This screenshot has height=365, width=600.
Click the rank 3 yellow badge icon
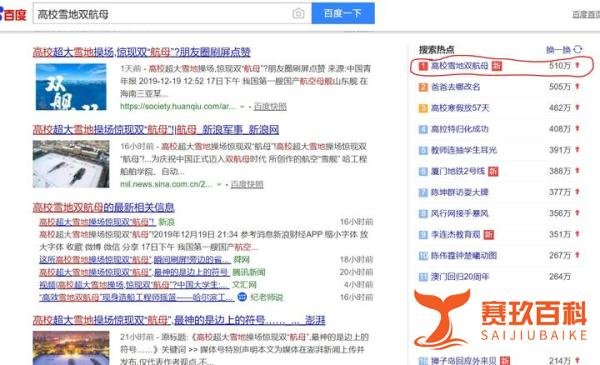tap(423, 108)
